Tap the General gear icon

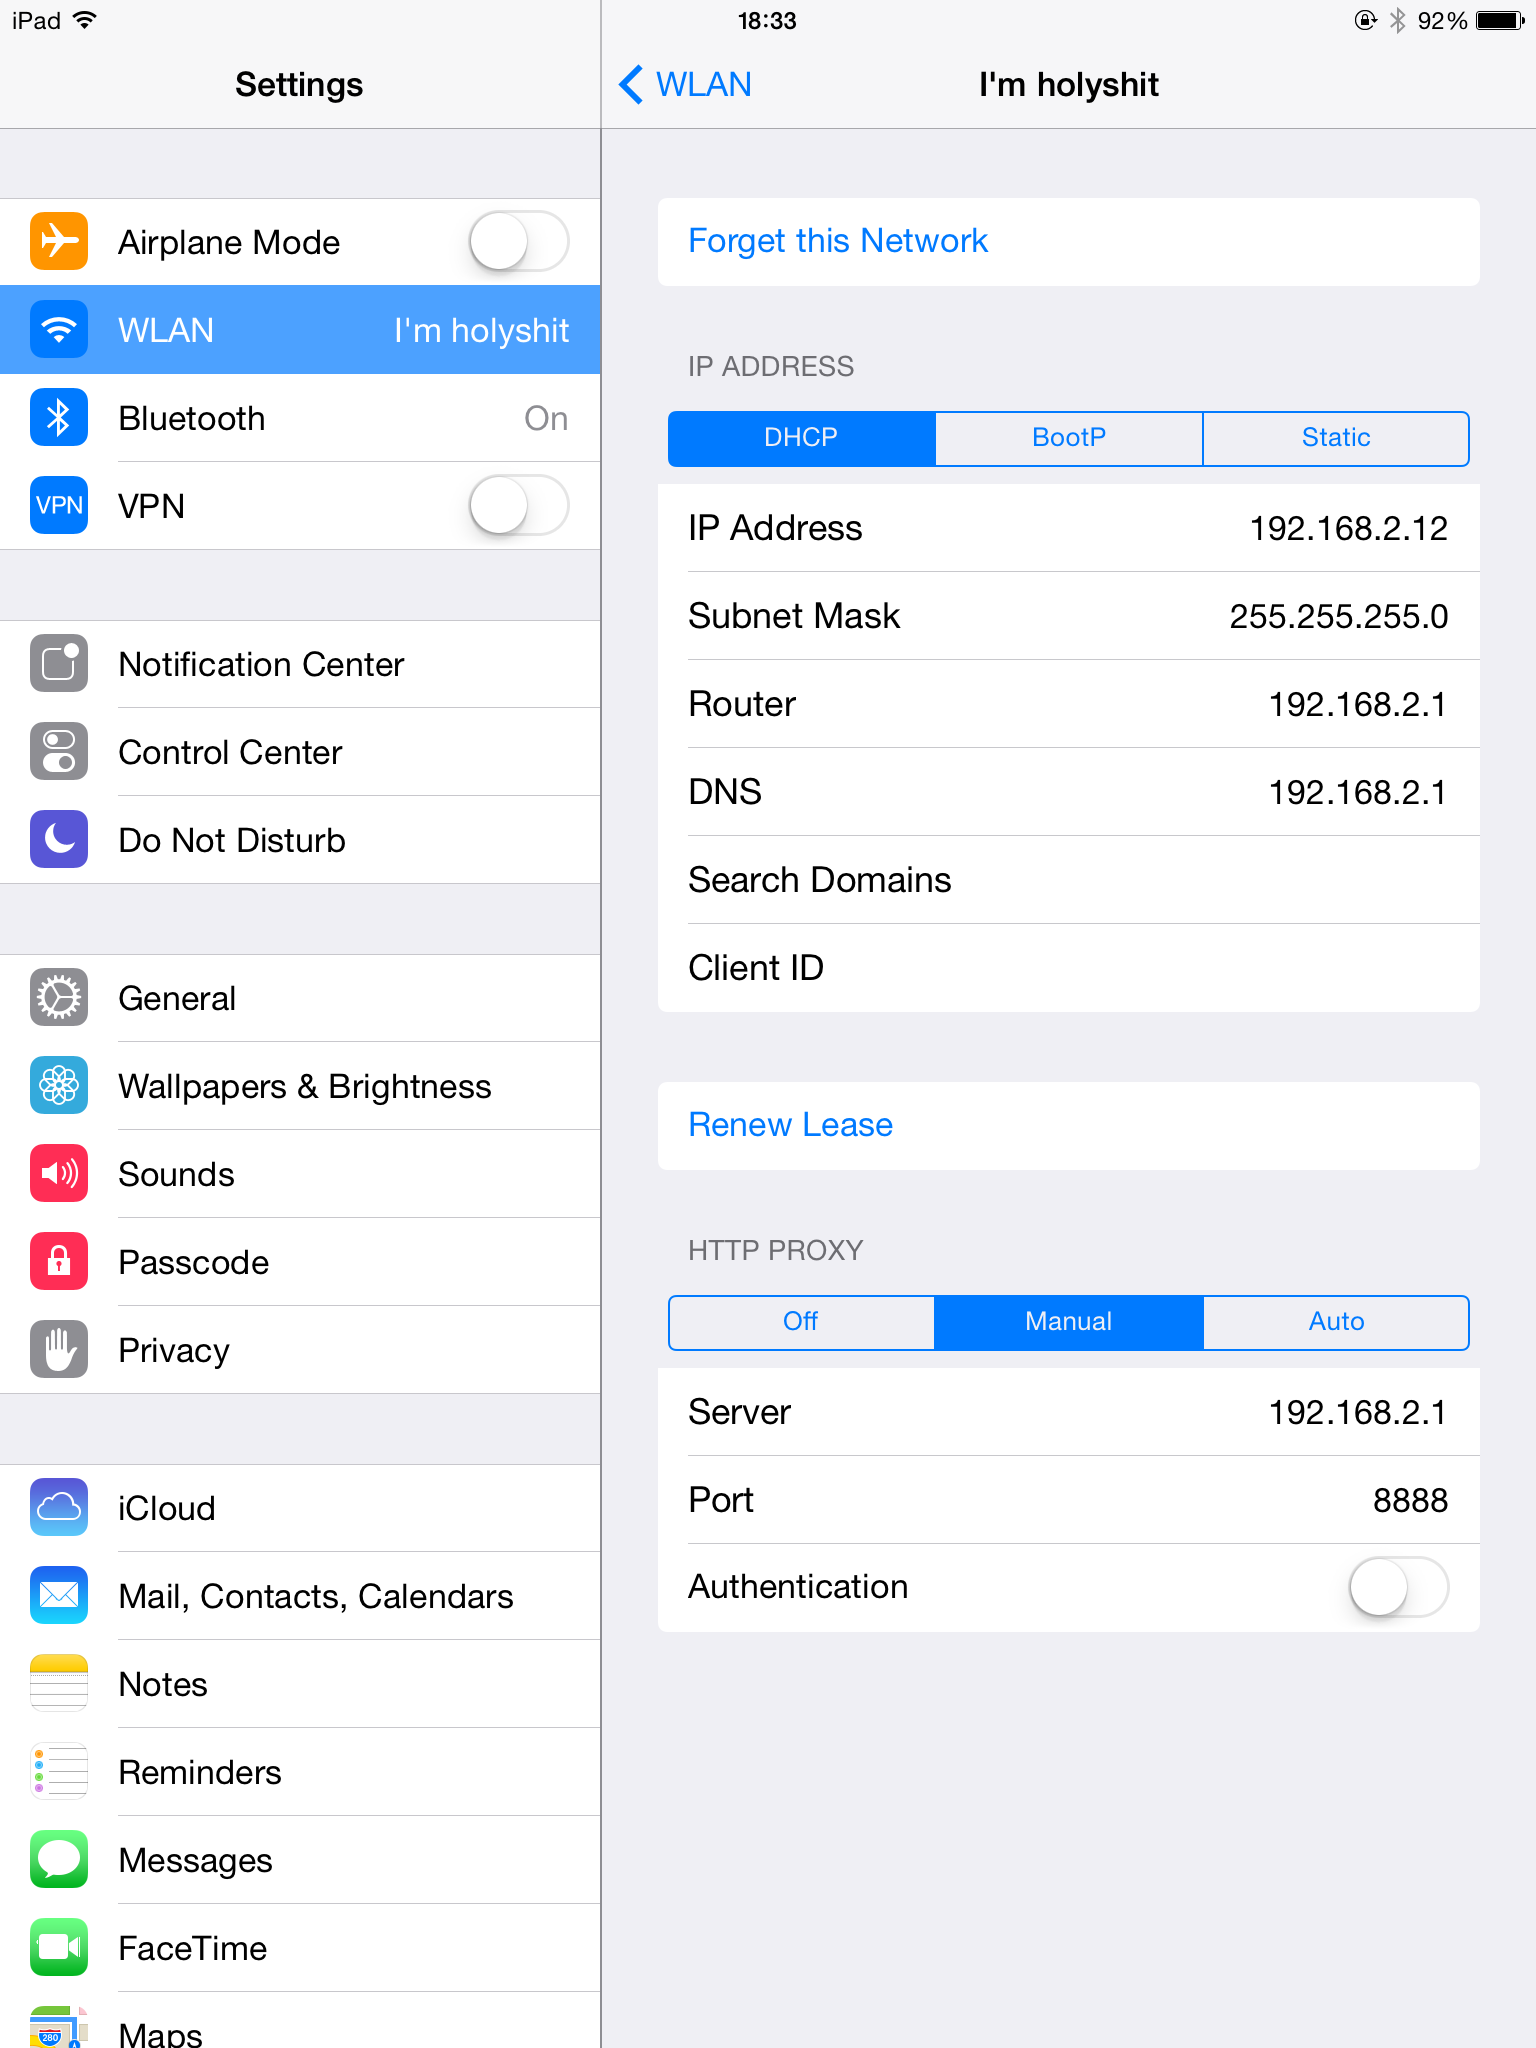click(x=59, y=998)
